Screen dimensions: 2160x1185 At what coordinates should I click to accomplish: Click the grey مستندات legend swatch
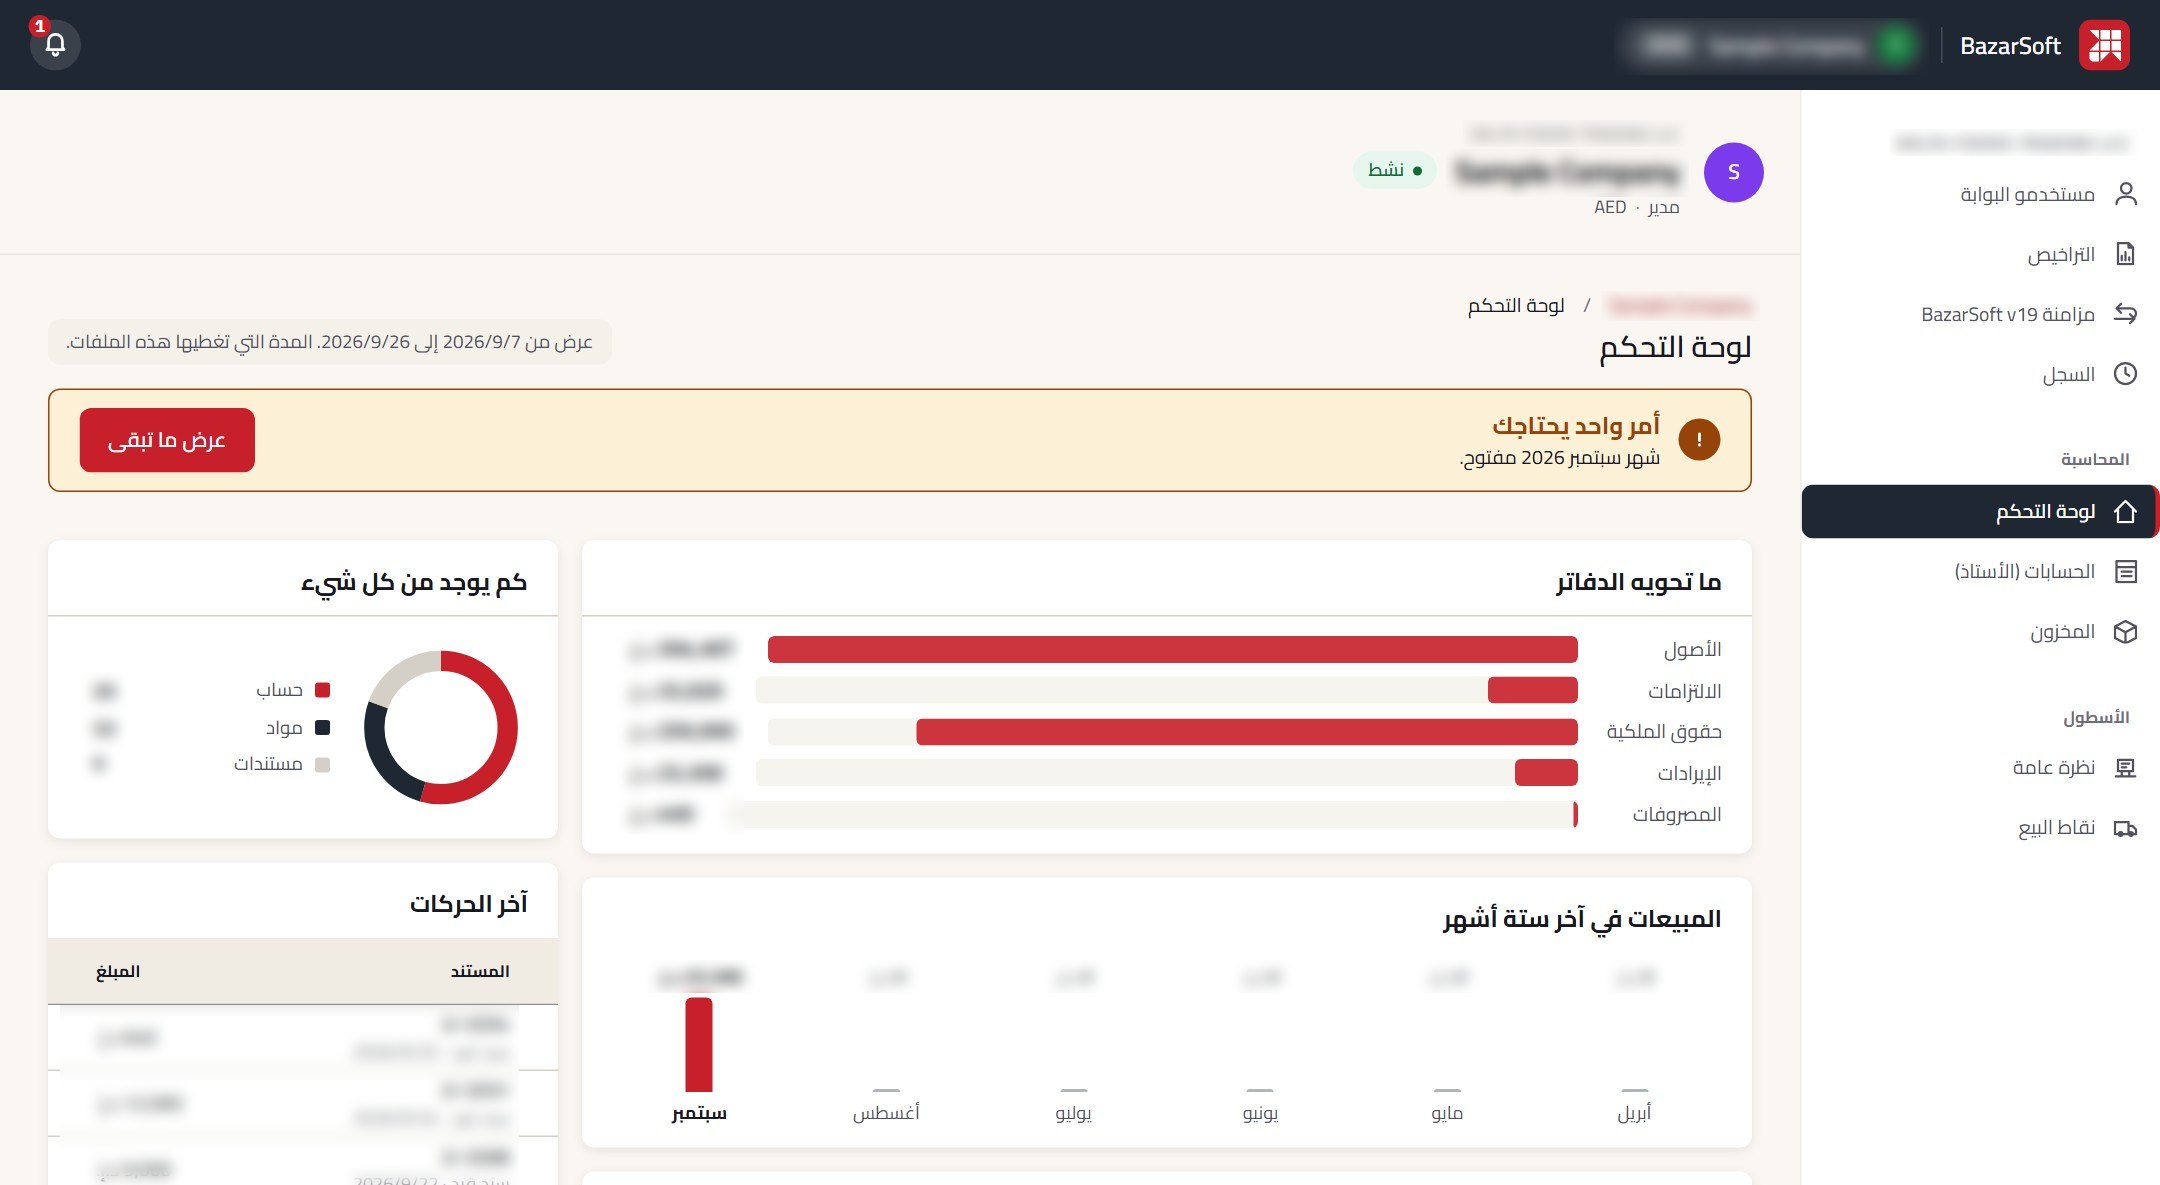(x=322, y=765)
